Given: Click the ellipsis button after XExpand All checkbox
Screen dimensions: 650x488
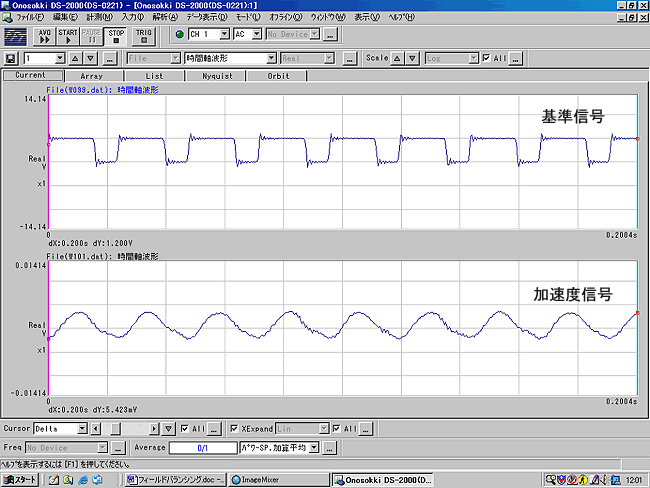Looking at the screenshot, I should 365,429.
